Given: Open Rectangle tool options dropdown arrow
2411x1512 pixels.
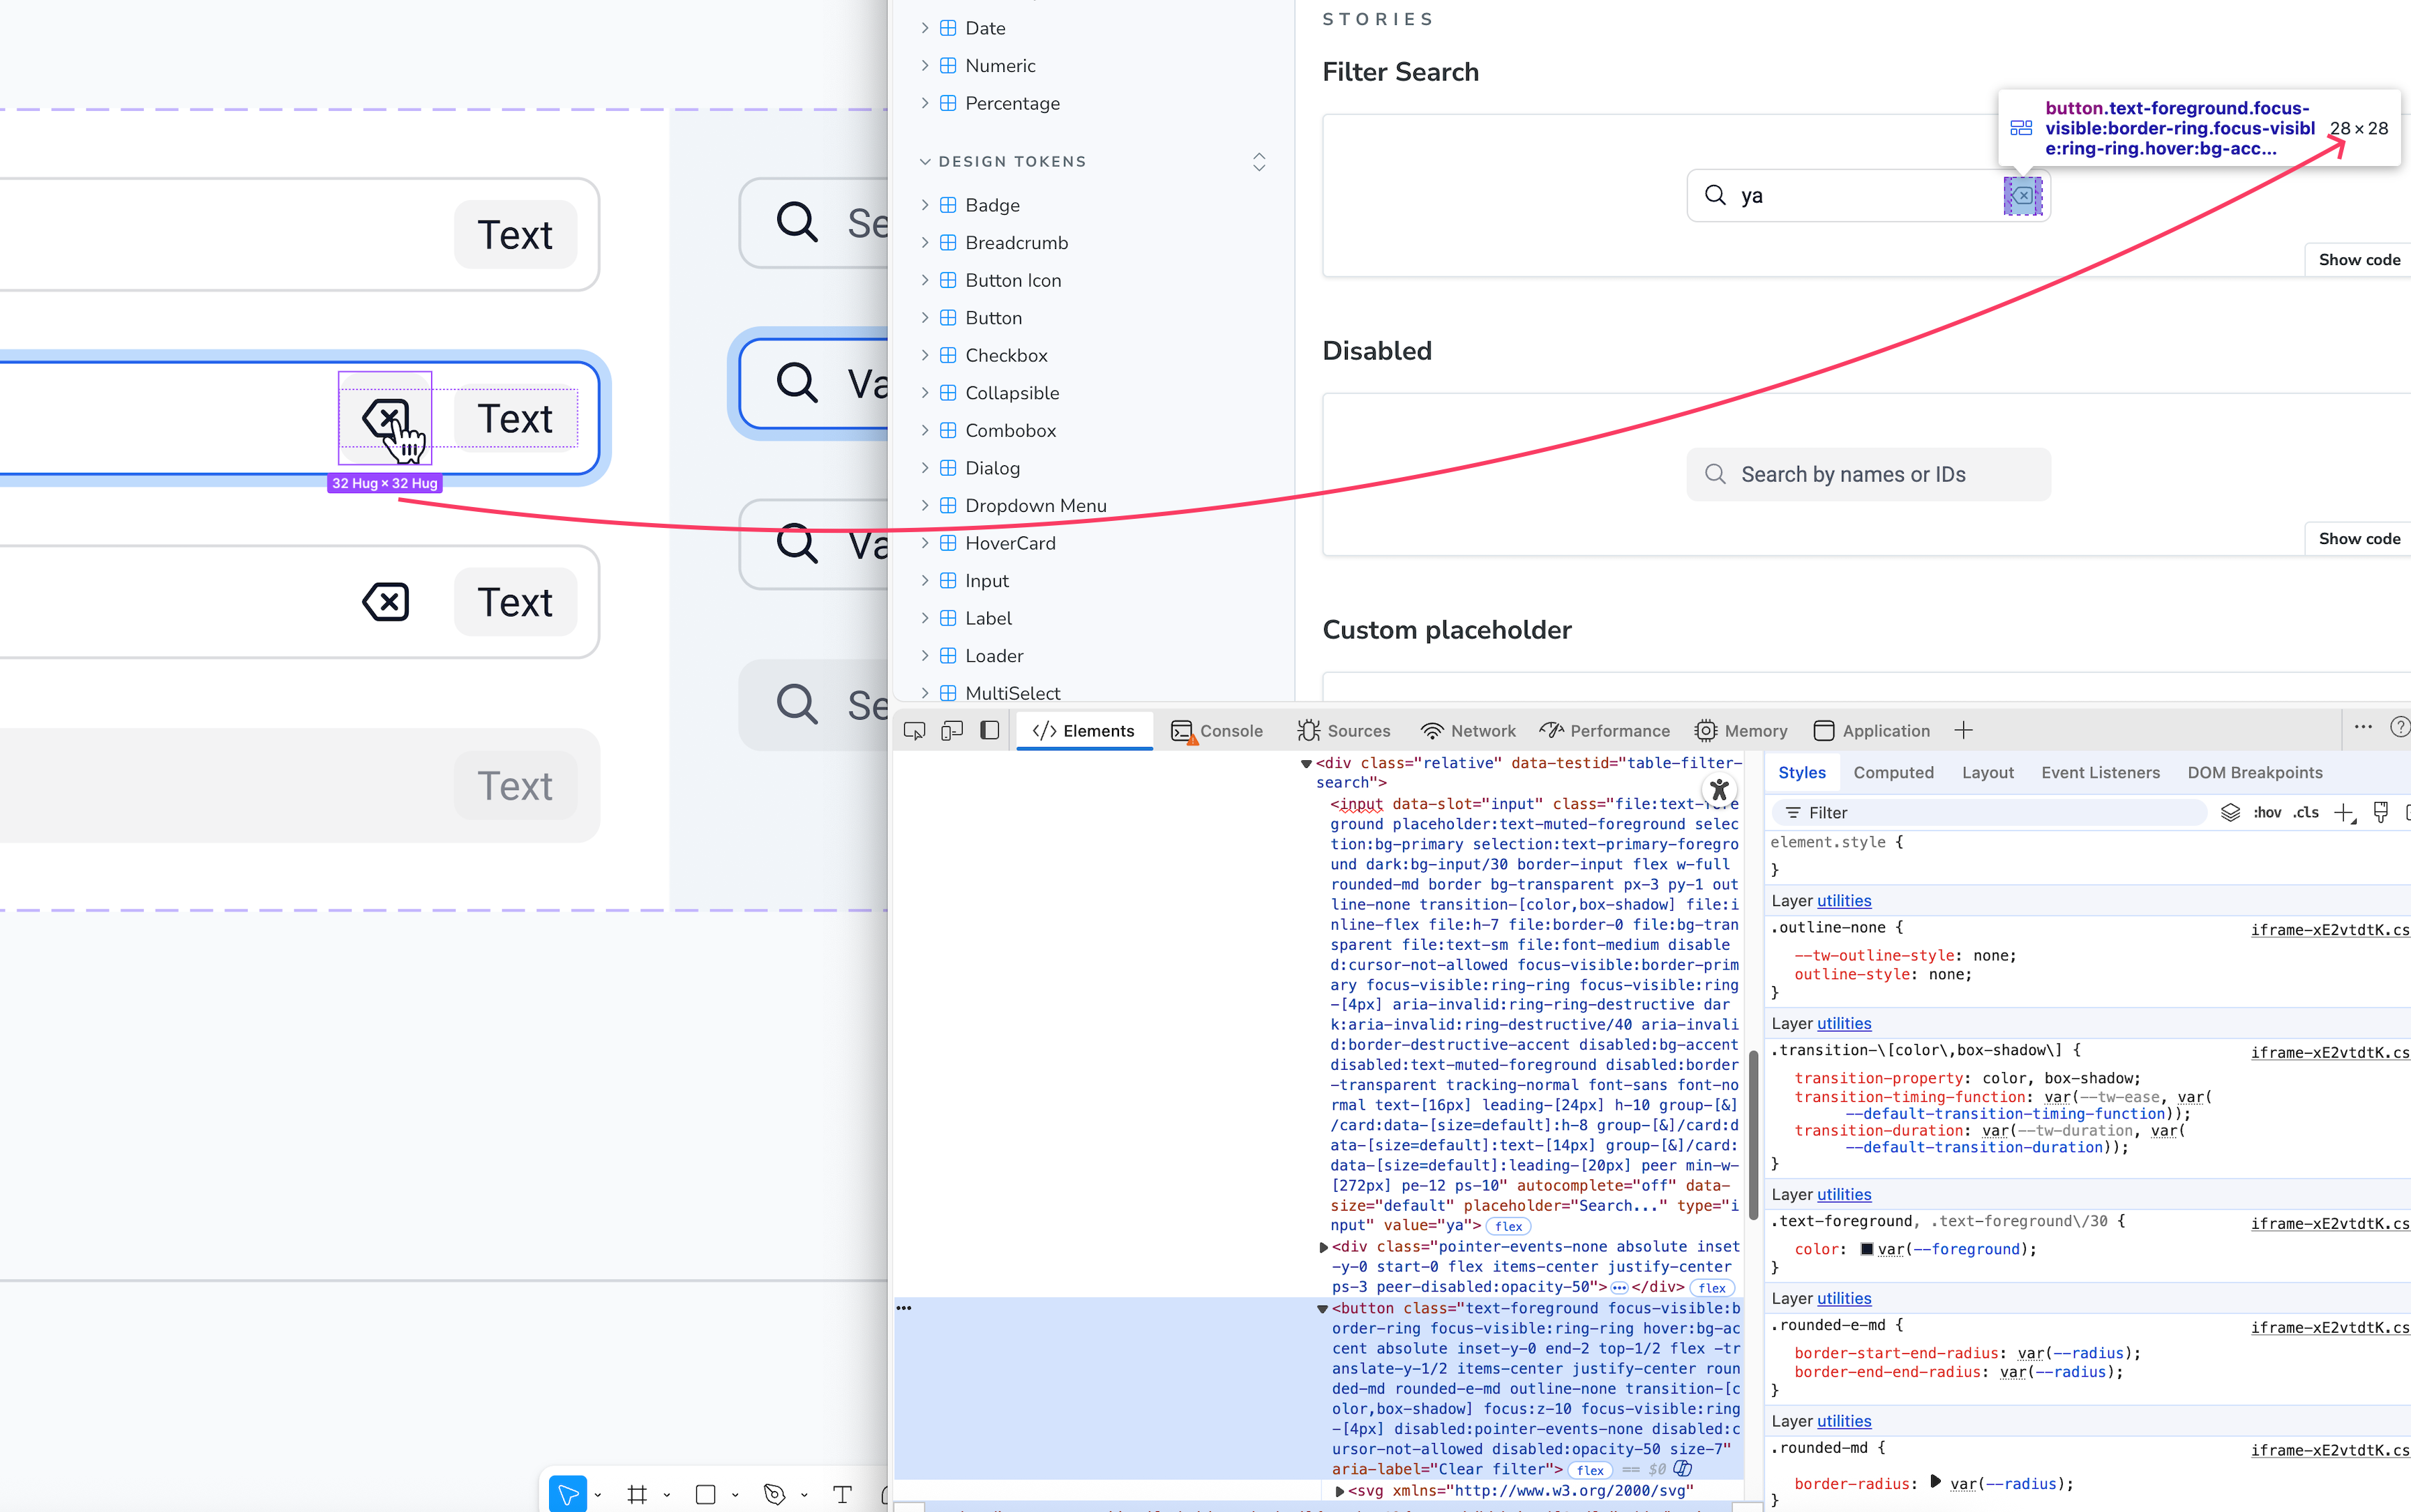Looking at the screenshot, I should pyautogui.click(x=735, y=1496).
